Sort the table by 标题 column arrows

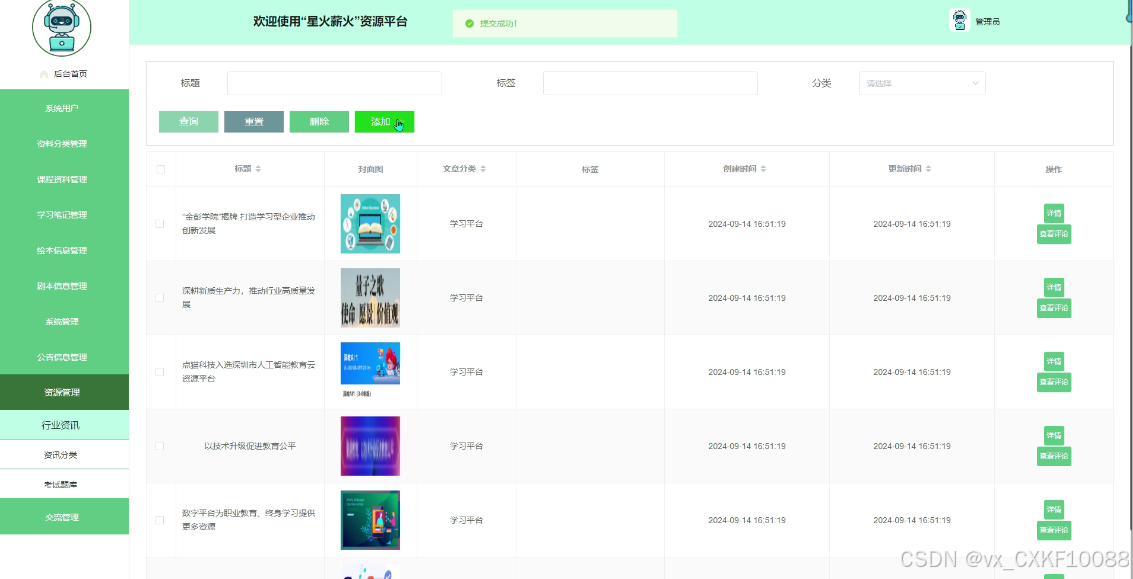pyautogui.click(x=258, y=168)
